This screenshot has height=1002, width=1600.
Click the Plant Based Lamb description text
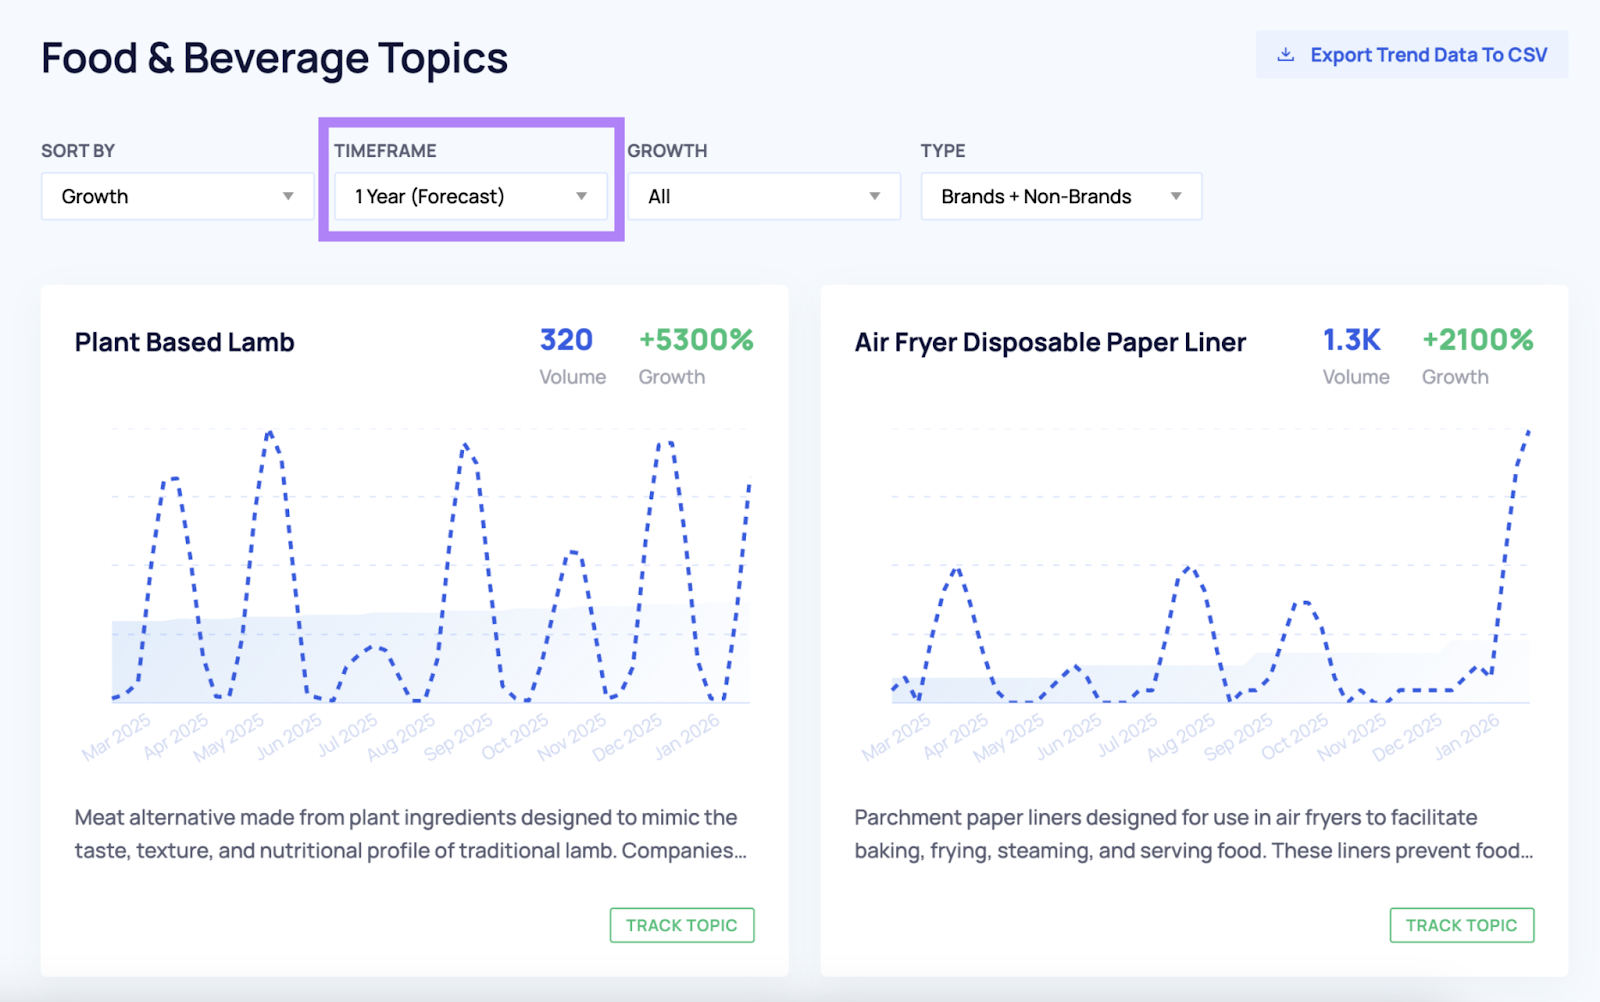(411, 834)
